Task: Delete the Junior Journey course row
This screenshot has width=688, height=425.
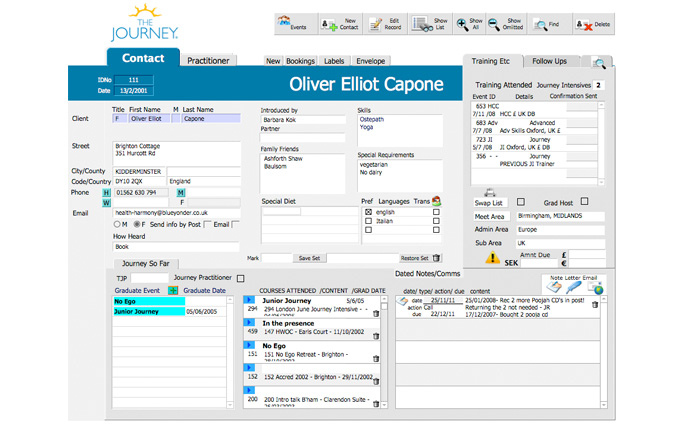Action: (x=376, y=313)
